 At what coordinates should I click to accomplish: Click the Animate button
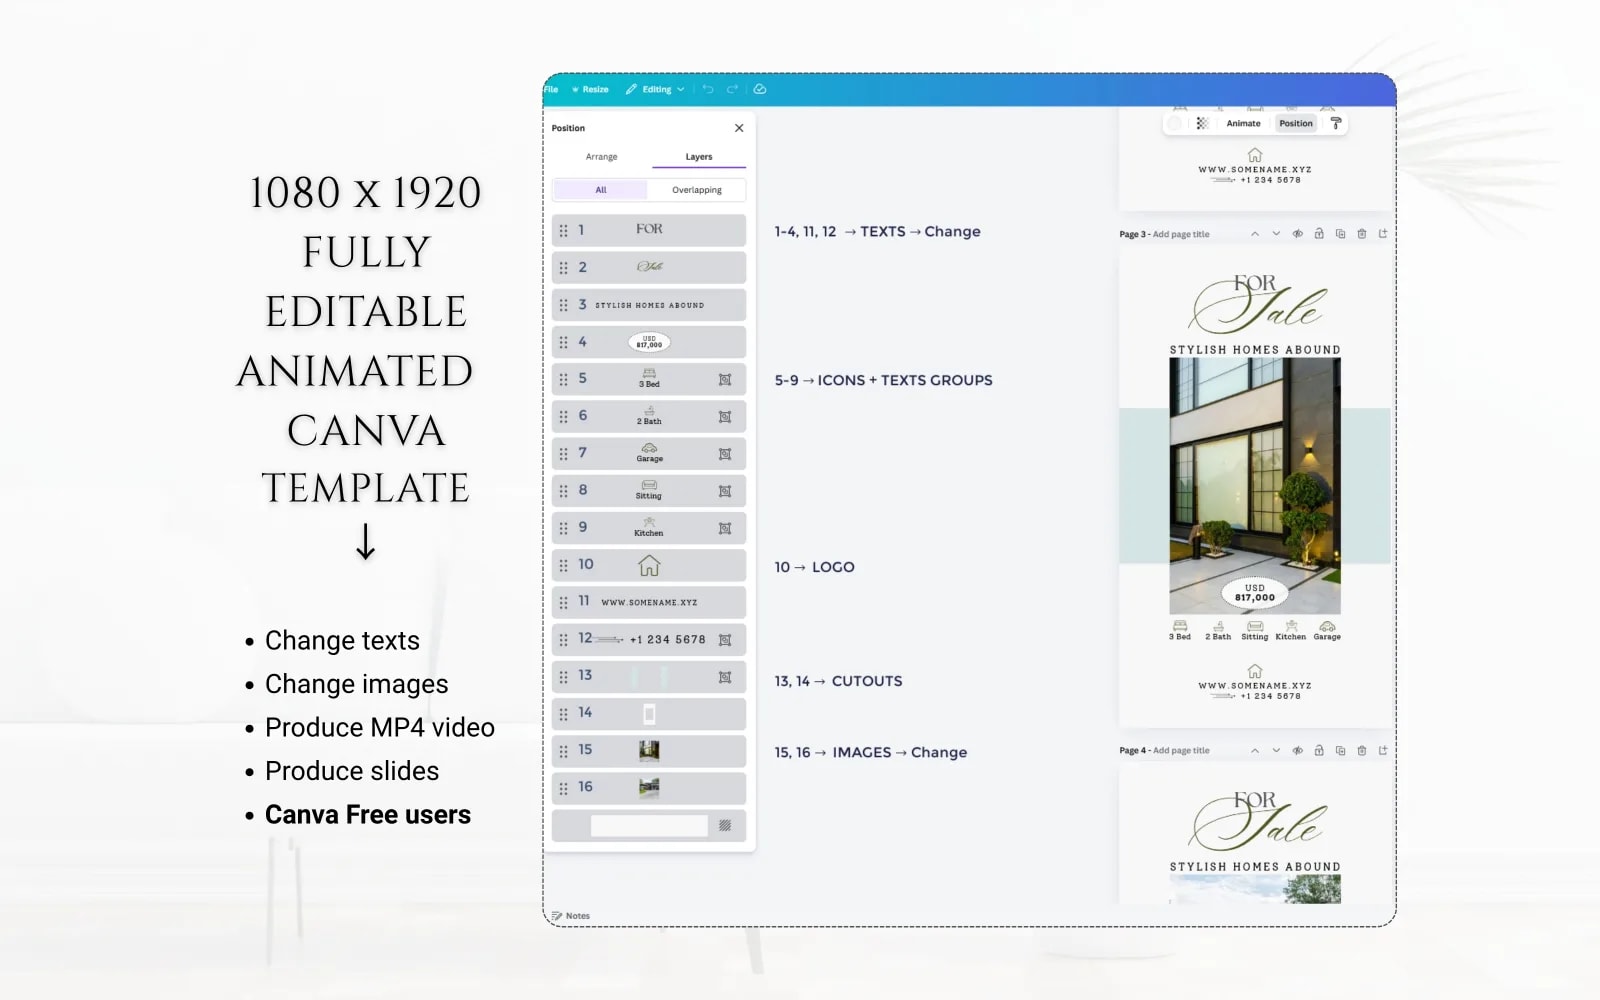pos(1243,124)
